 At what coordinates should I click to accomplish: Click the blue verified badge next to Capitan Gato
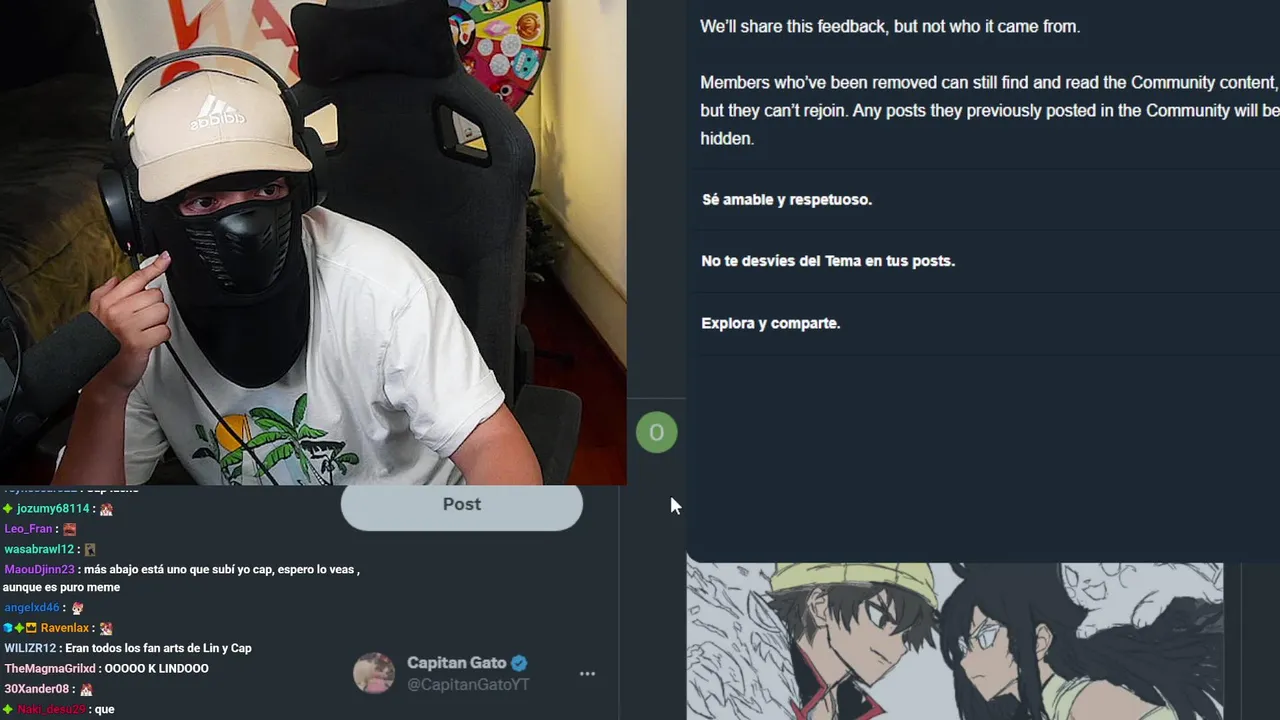click(519, 663)
